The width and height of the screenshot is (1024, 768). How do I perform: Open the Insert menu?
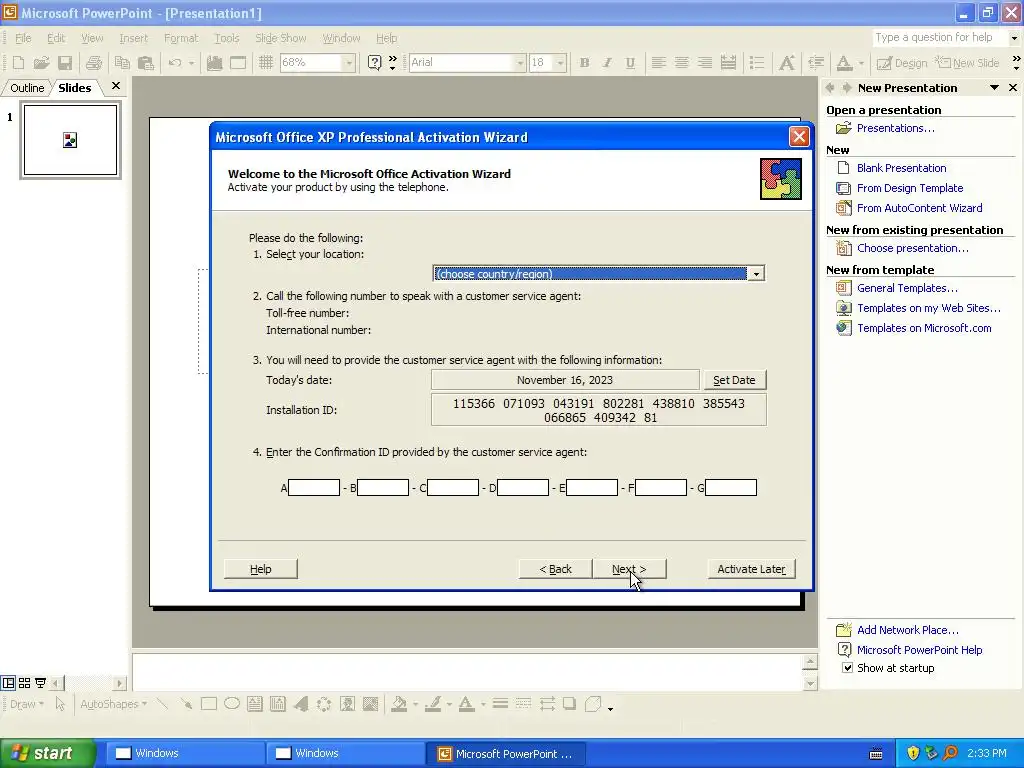(x=133, y=38)
